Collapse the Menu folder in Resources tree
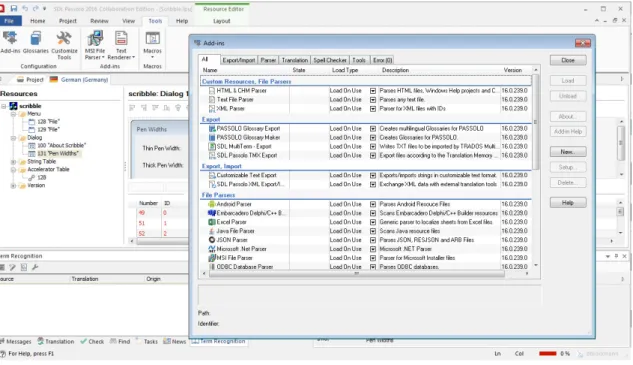This screenshot has height=365, width=633. point(13,114)
